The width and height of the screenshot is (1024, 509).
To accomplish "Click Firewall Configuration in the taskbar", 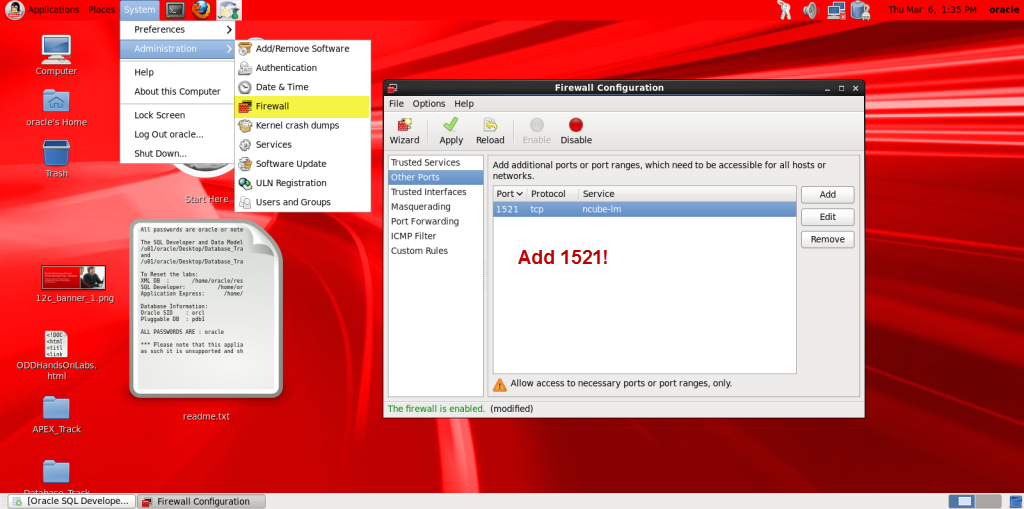I will pyautogui.click(x=202, y=501).
